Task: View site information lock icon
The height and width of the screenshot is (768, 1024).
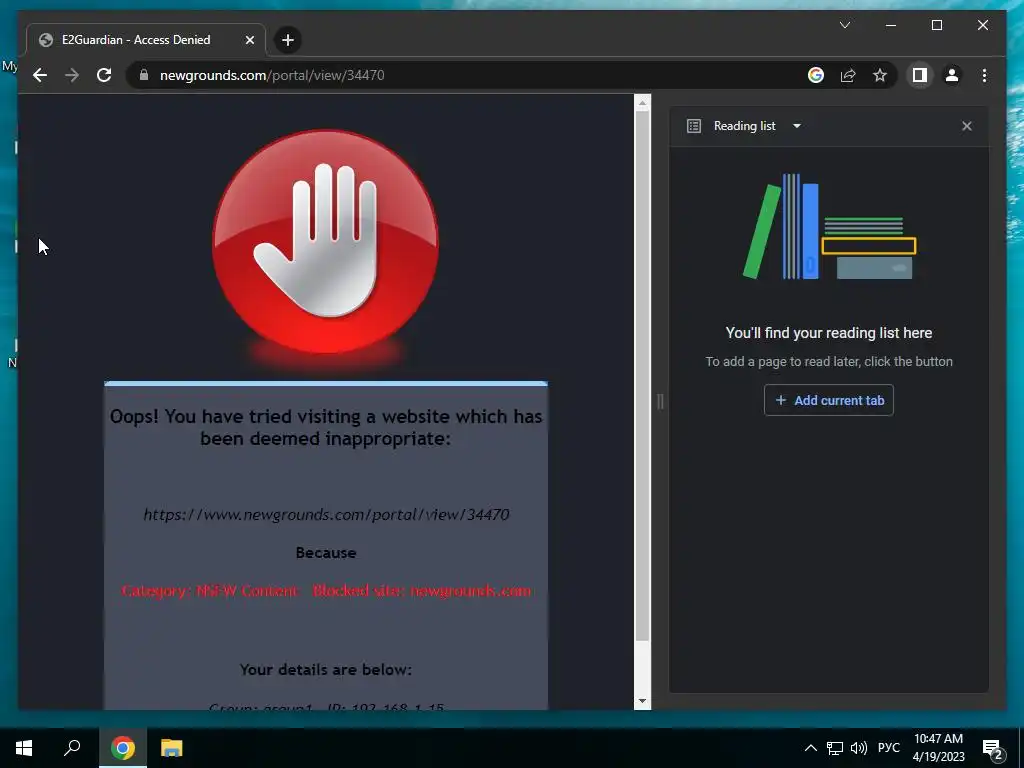Action: [144, 75]
